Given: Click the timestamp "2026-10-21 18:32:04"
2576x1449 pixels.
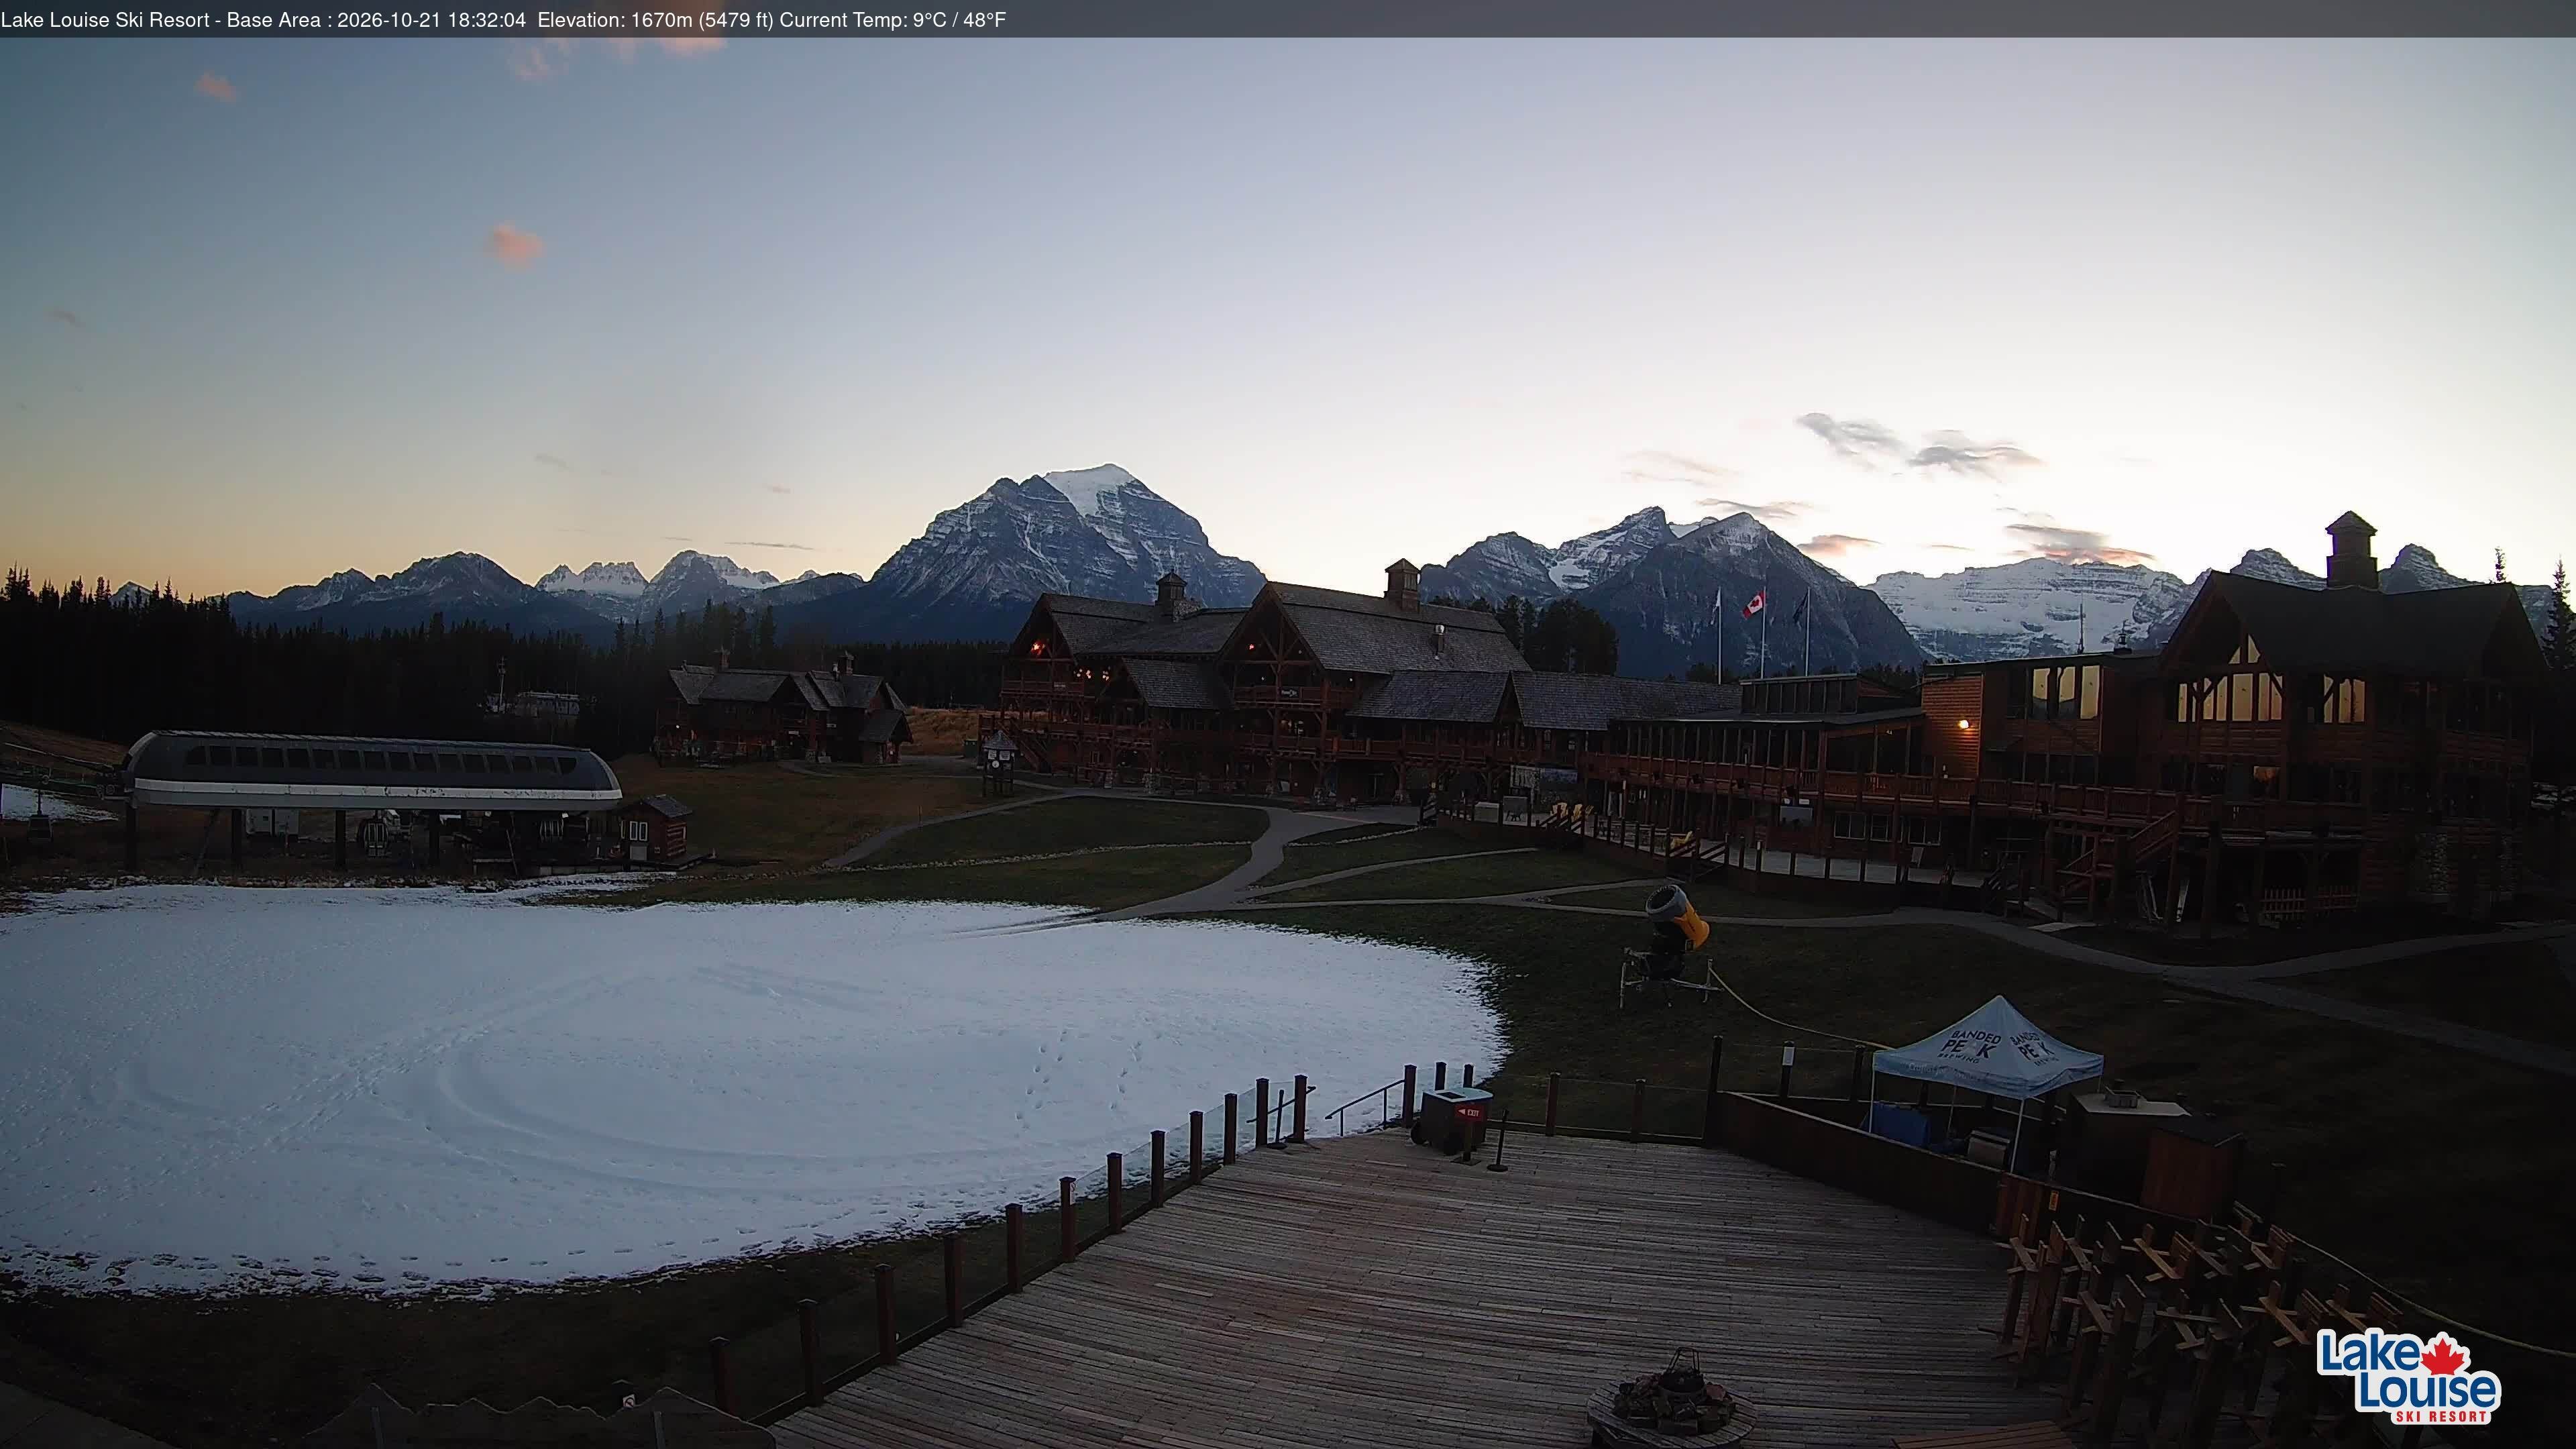Looking at the screenshot, I should (x=431, y=20).
